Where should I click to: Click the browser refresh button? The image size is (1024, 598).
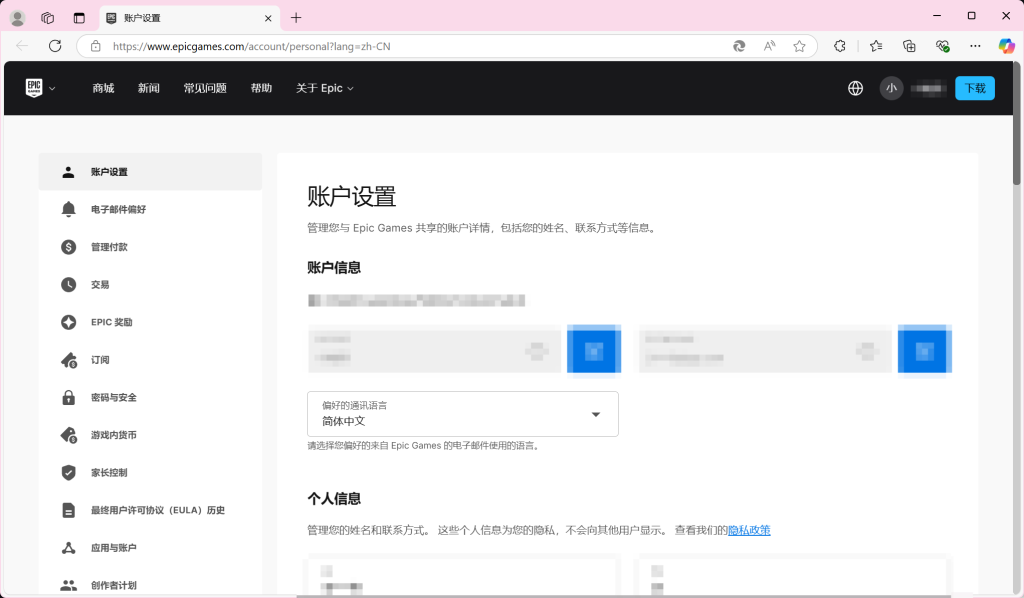(x=55, y=46)
